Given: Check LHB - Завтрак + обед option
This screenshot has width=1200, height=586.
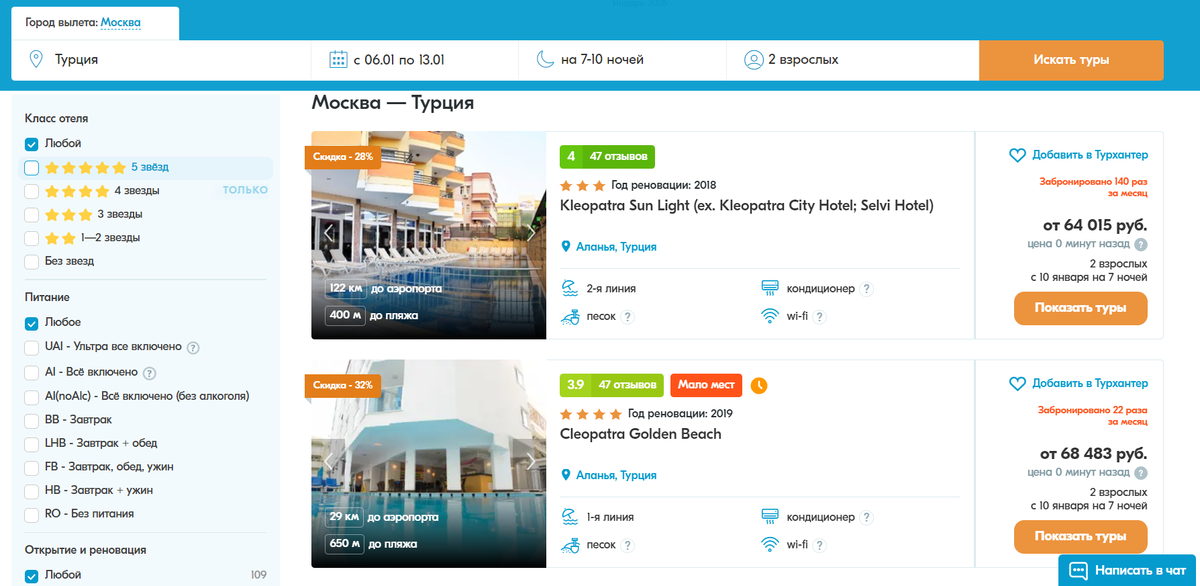Looking at the screenshot, I should [32, 443].
